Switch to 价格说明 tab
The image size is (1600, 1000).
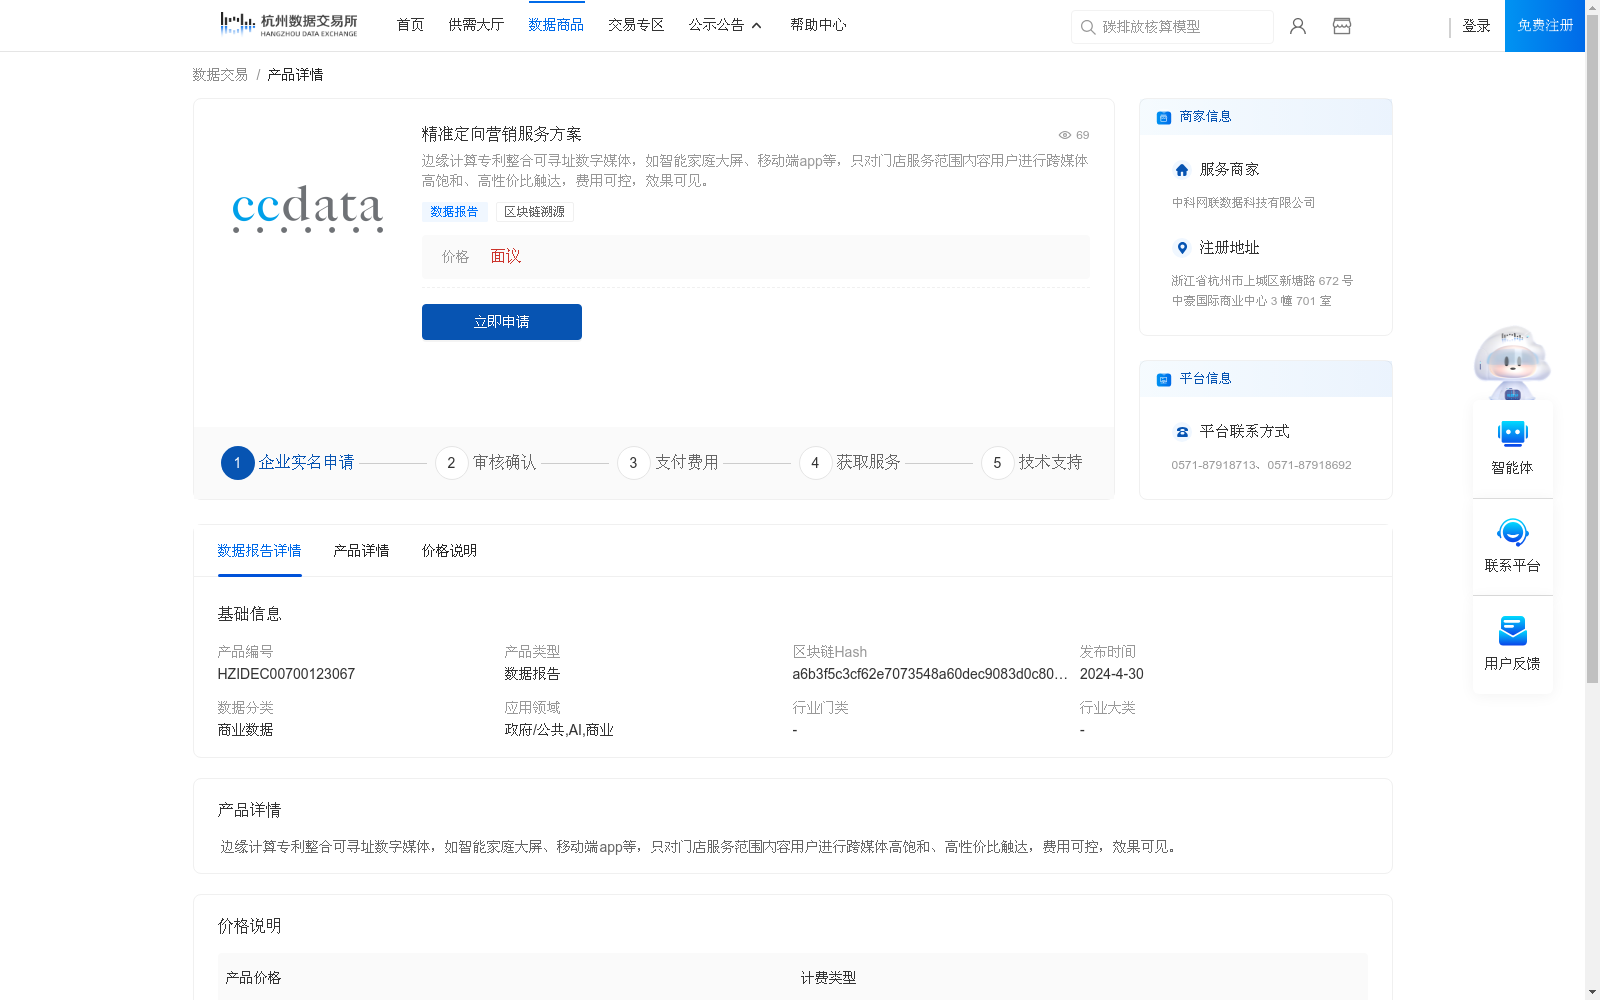[449, 551]
